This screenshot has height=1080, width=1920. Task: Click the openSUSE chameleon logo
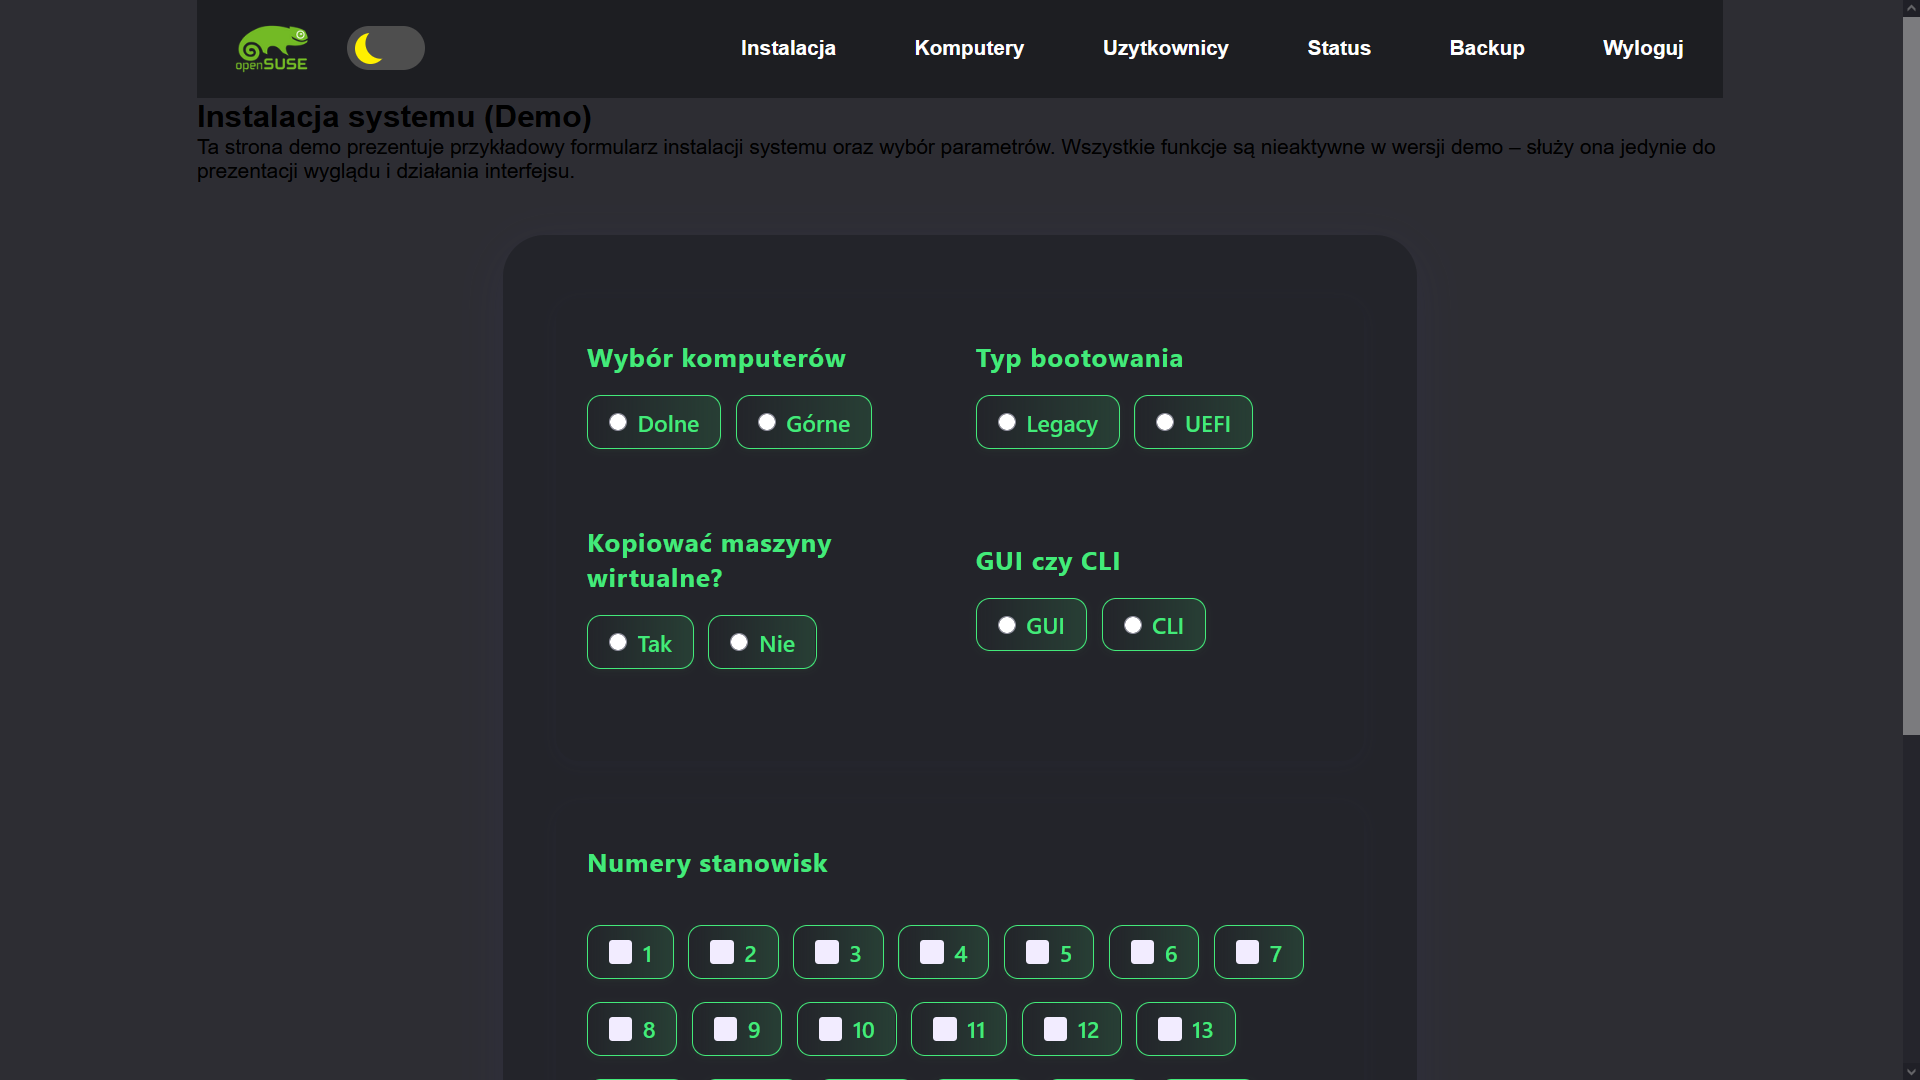272,48
